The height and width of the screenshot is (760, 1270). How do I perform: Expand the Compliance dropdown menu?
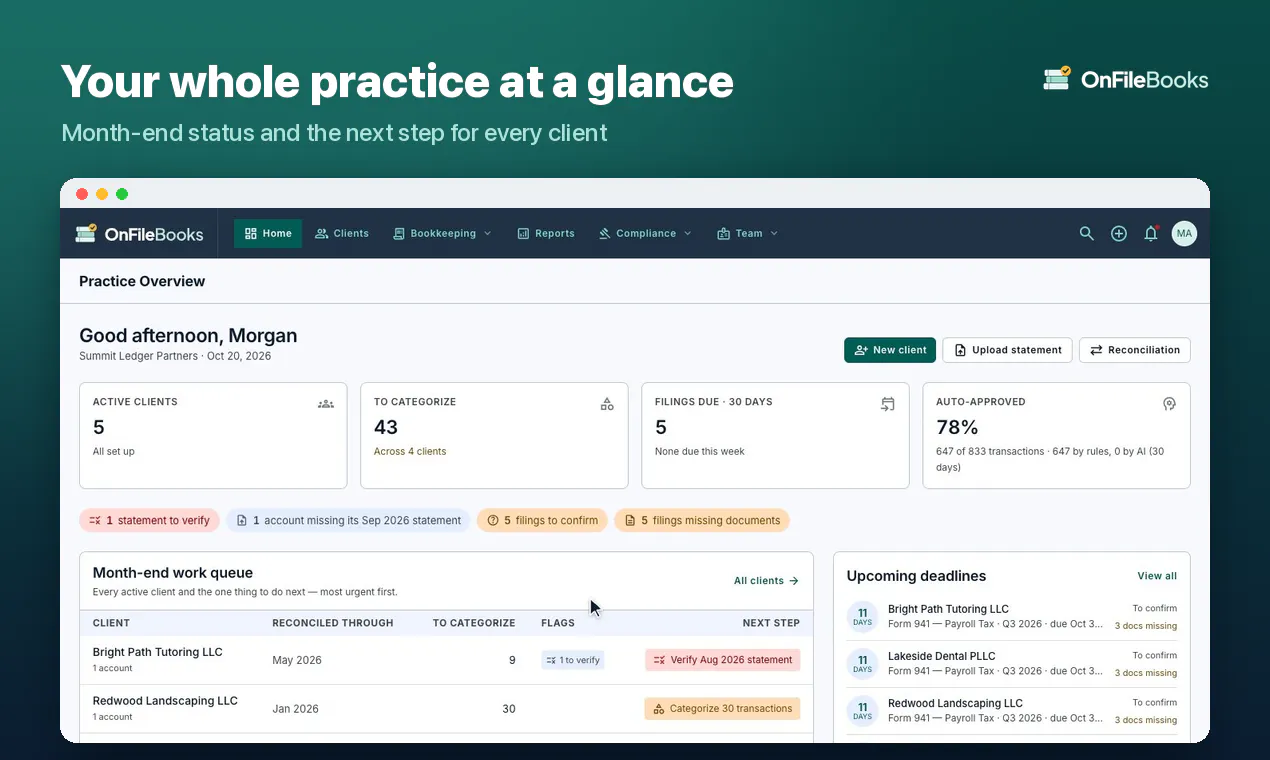tap(645, 234)
